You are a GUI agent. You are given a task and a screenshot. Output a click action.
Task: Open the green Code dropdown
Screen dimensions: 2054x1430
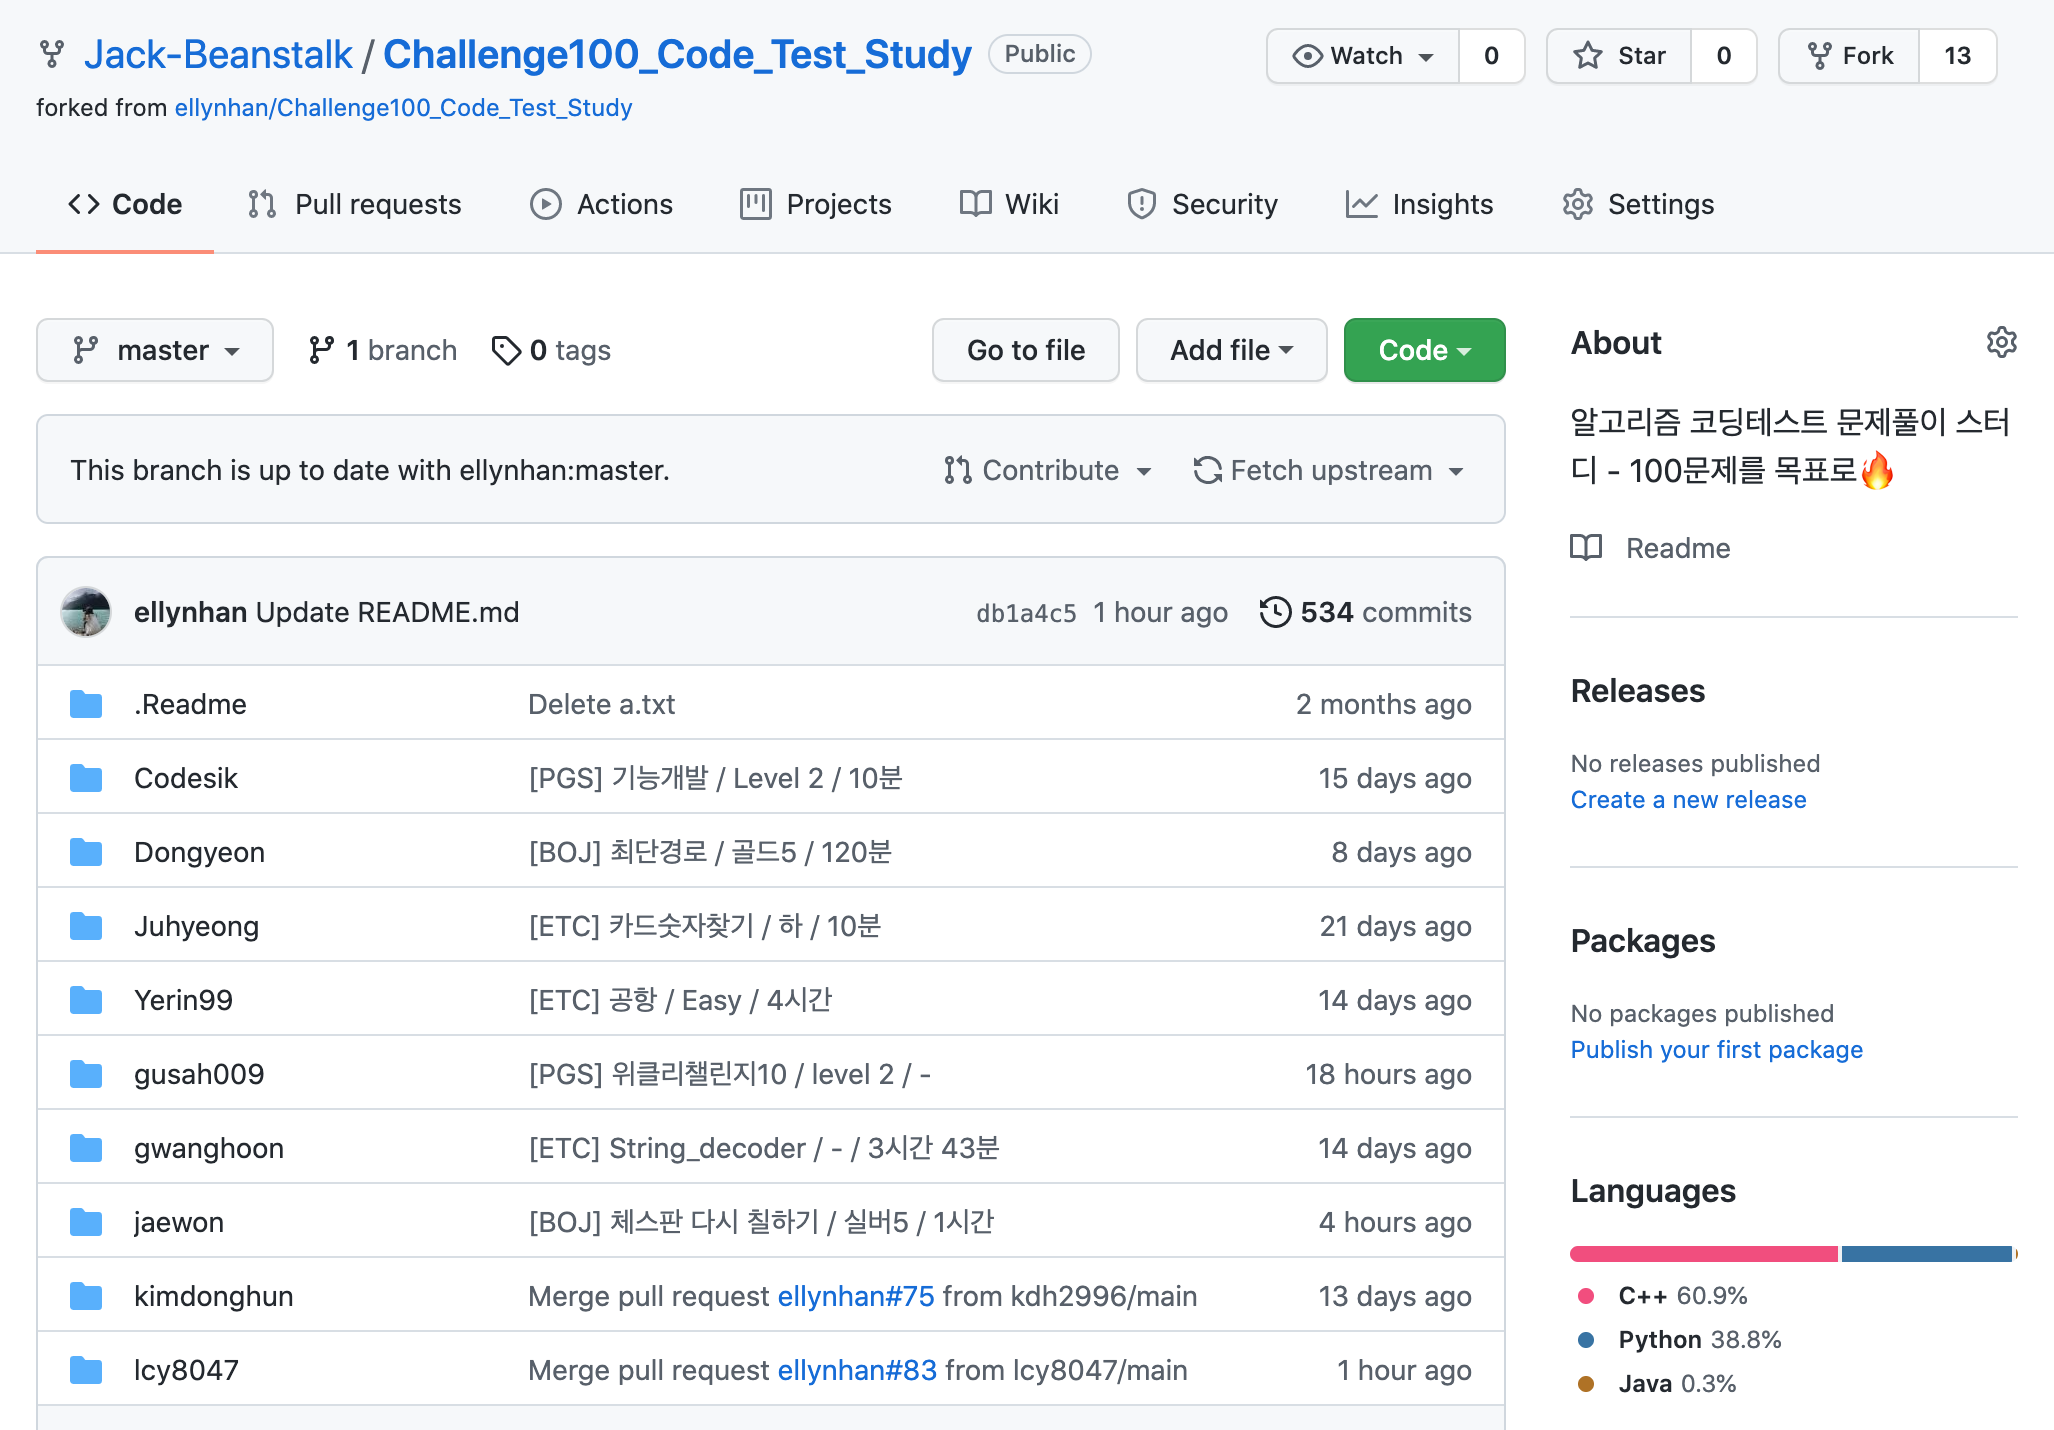1423,350
